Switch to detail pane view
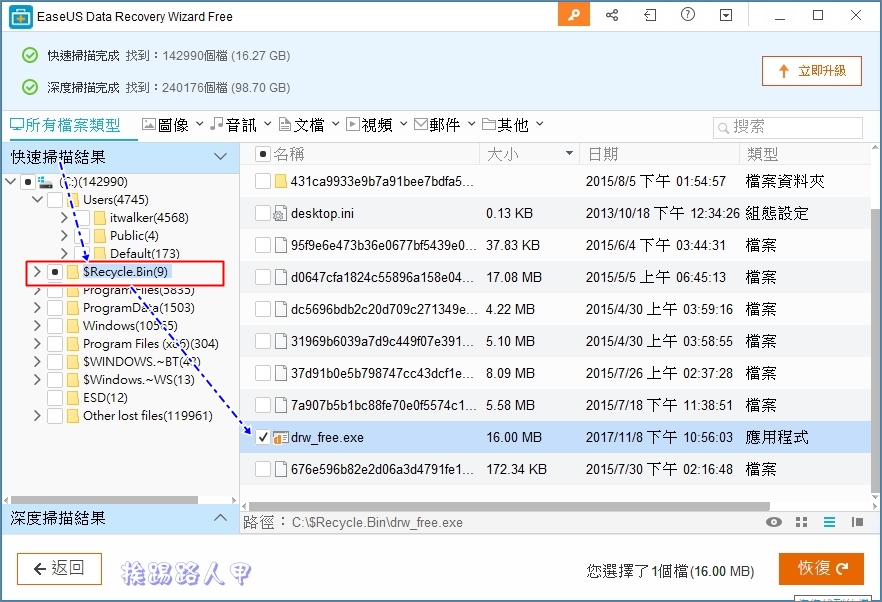The height and width of the screenshot is (602, 882). [857, 522]
